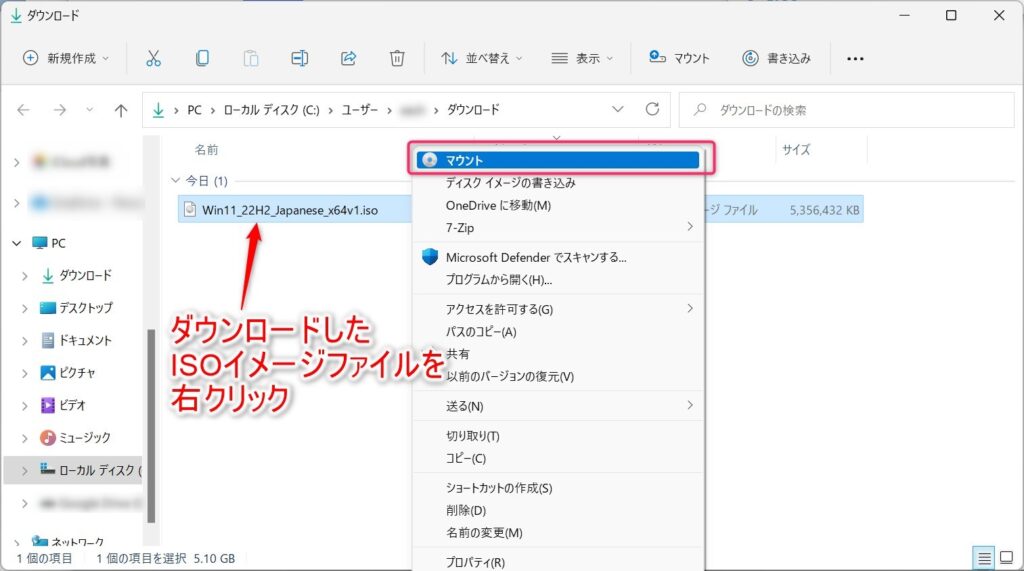Click the ダウンロードの検索 search box
The image size is (1024, 571).
pyautogui.click(x=846, y=110)
